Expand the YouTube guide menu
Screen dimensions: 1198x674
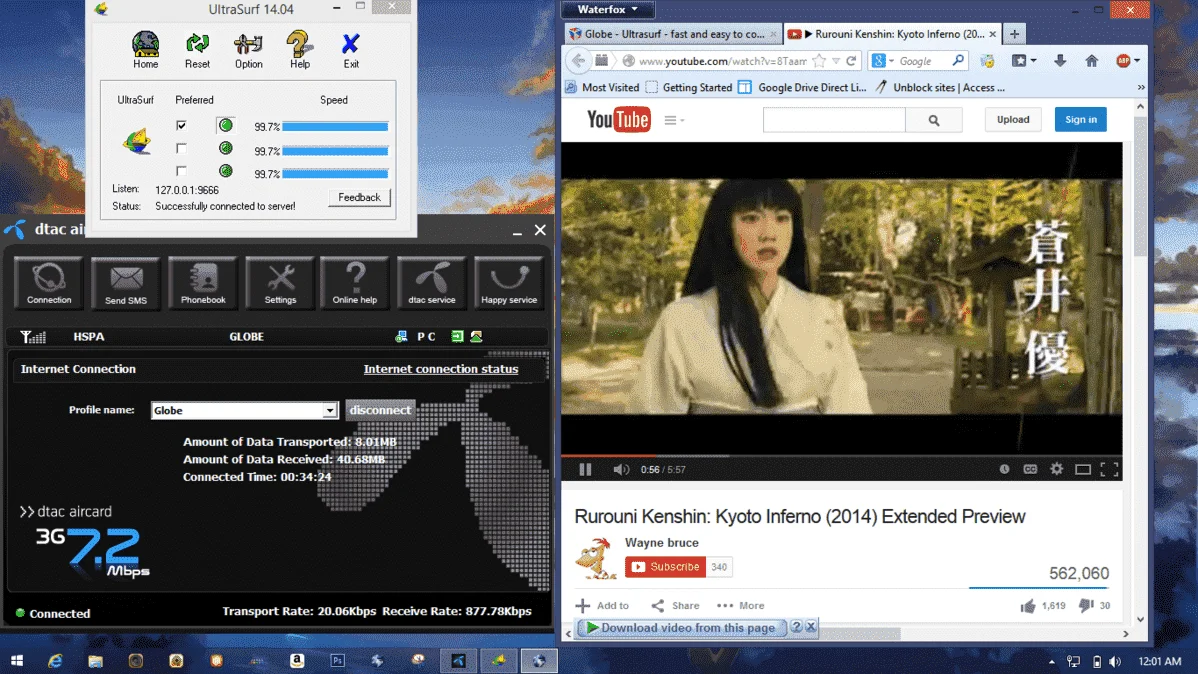tap(673, 120)
